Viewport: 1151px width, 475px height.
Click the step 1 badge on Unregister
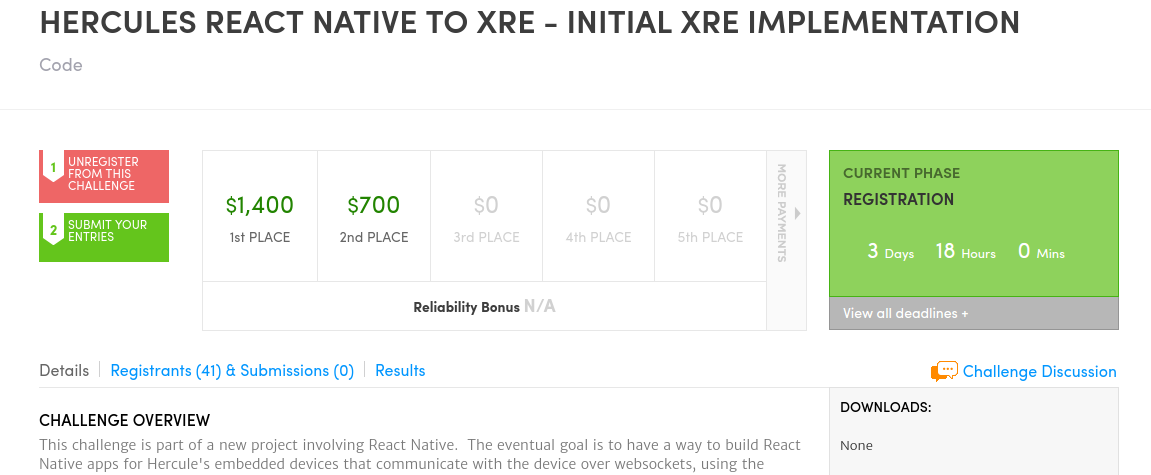click(53, 167)
